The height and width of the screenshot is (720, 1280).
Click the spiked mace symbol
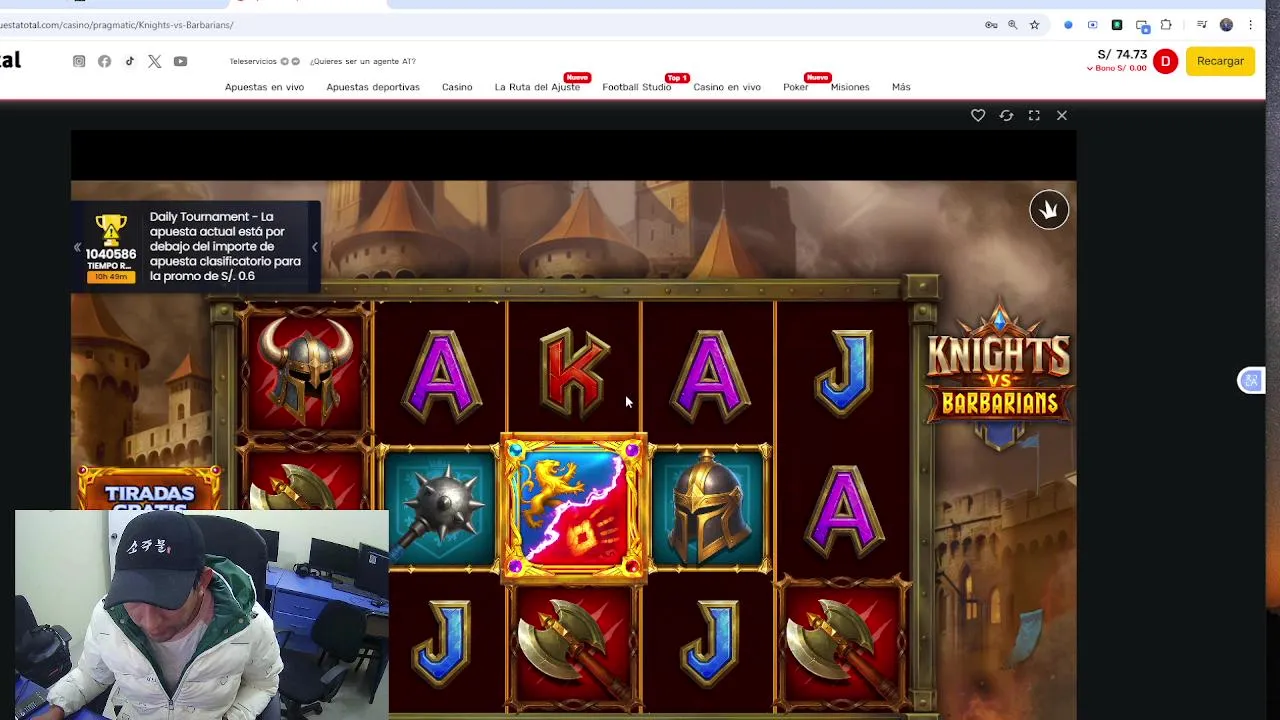(x=441, y=508)
